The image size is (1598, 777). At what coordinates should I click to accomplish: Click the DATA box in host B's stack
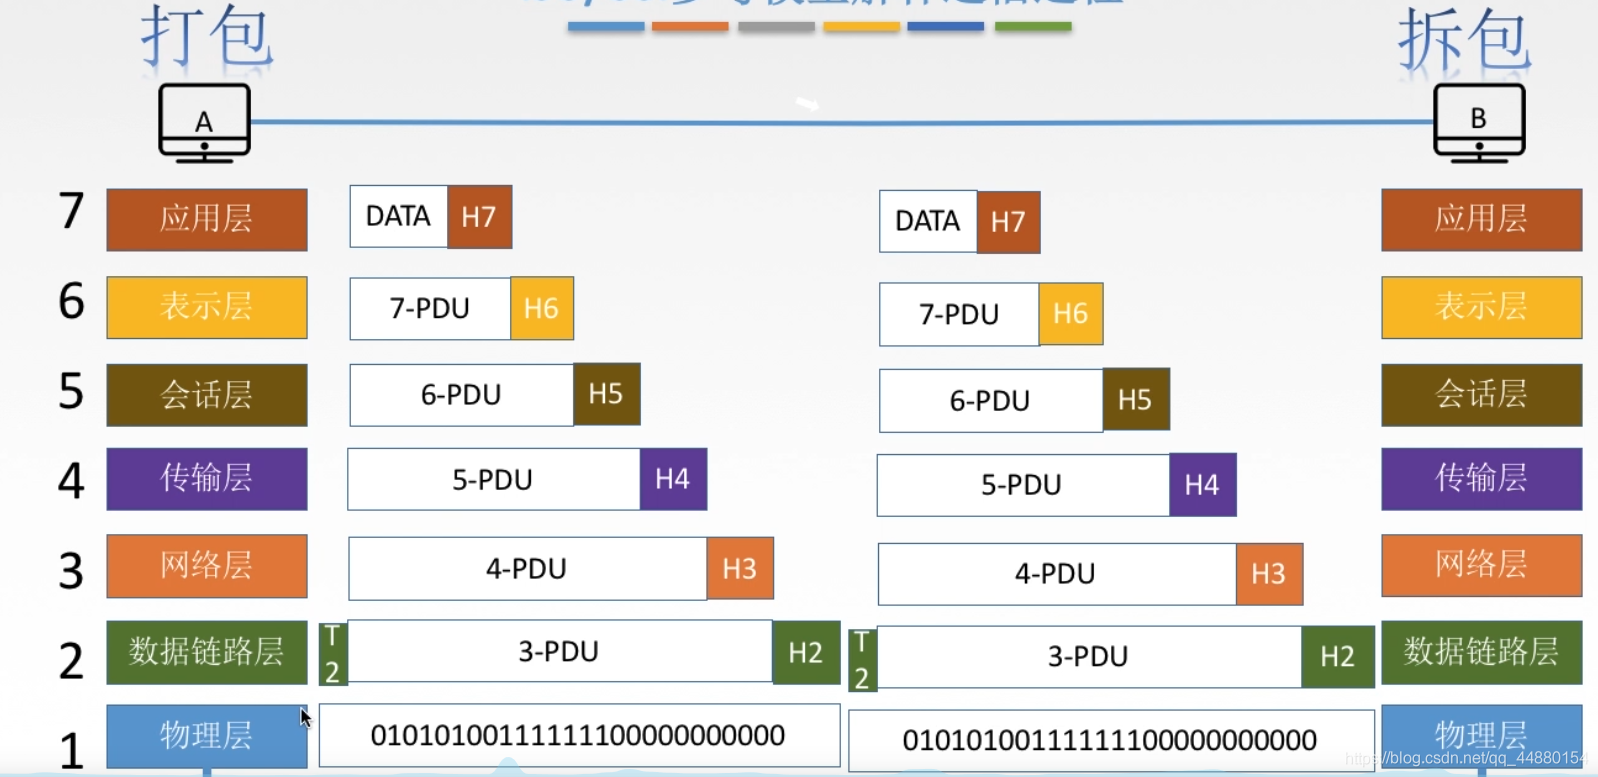click(x=928, y=221)
